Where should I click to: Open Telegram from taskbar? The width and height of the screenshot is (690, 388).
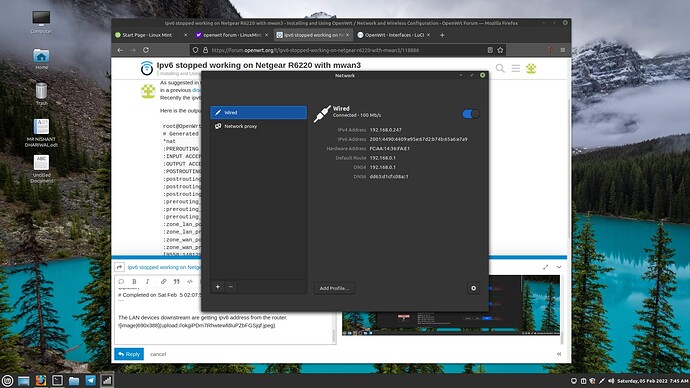tap(91, 381)
